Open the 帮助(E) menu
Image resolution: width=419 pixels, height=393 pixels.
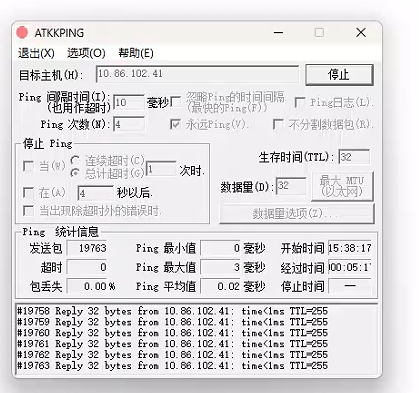coord(136,53)
